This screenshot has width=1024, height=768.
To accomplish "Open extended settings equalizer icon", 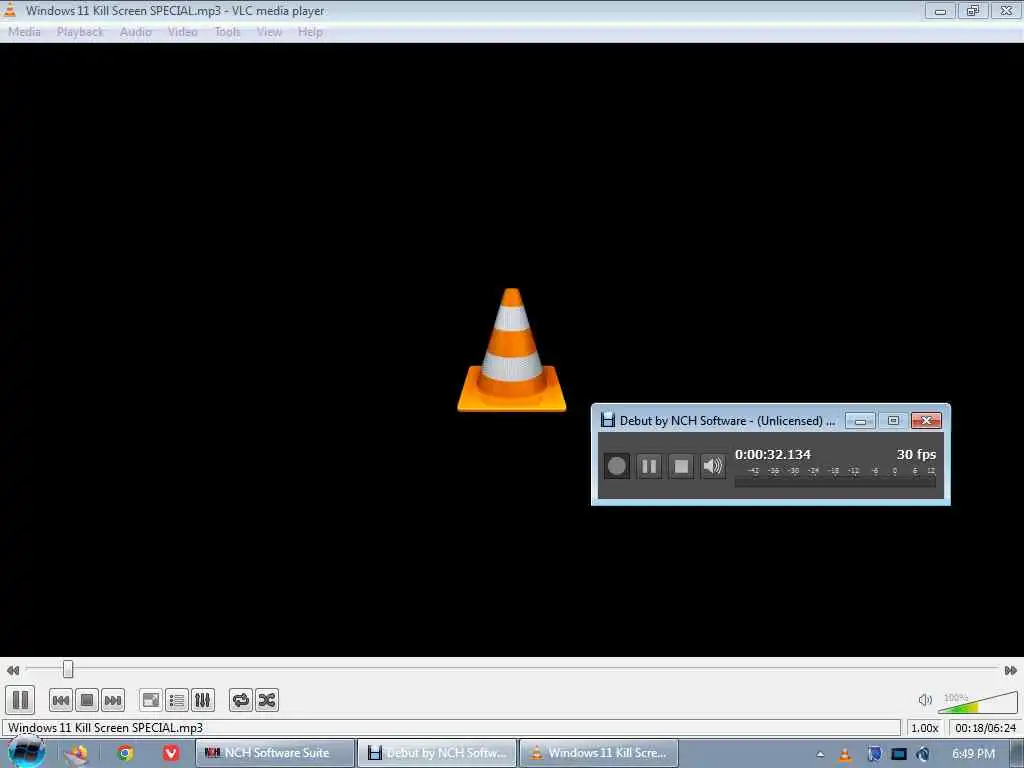I will (x=203, y=700).
